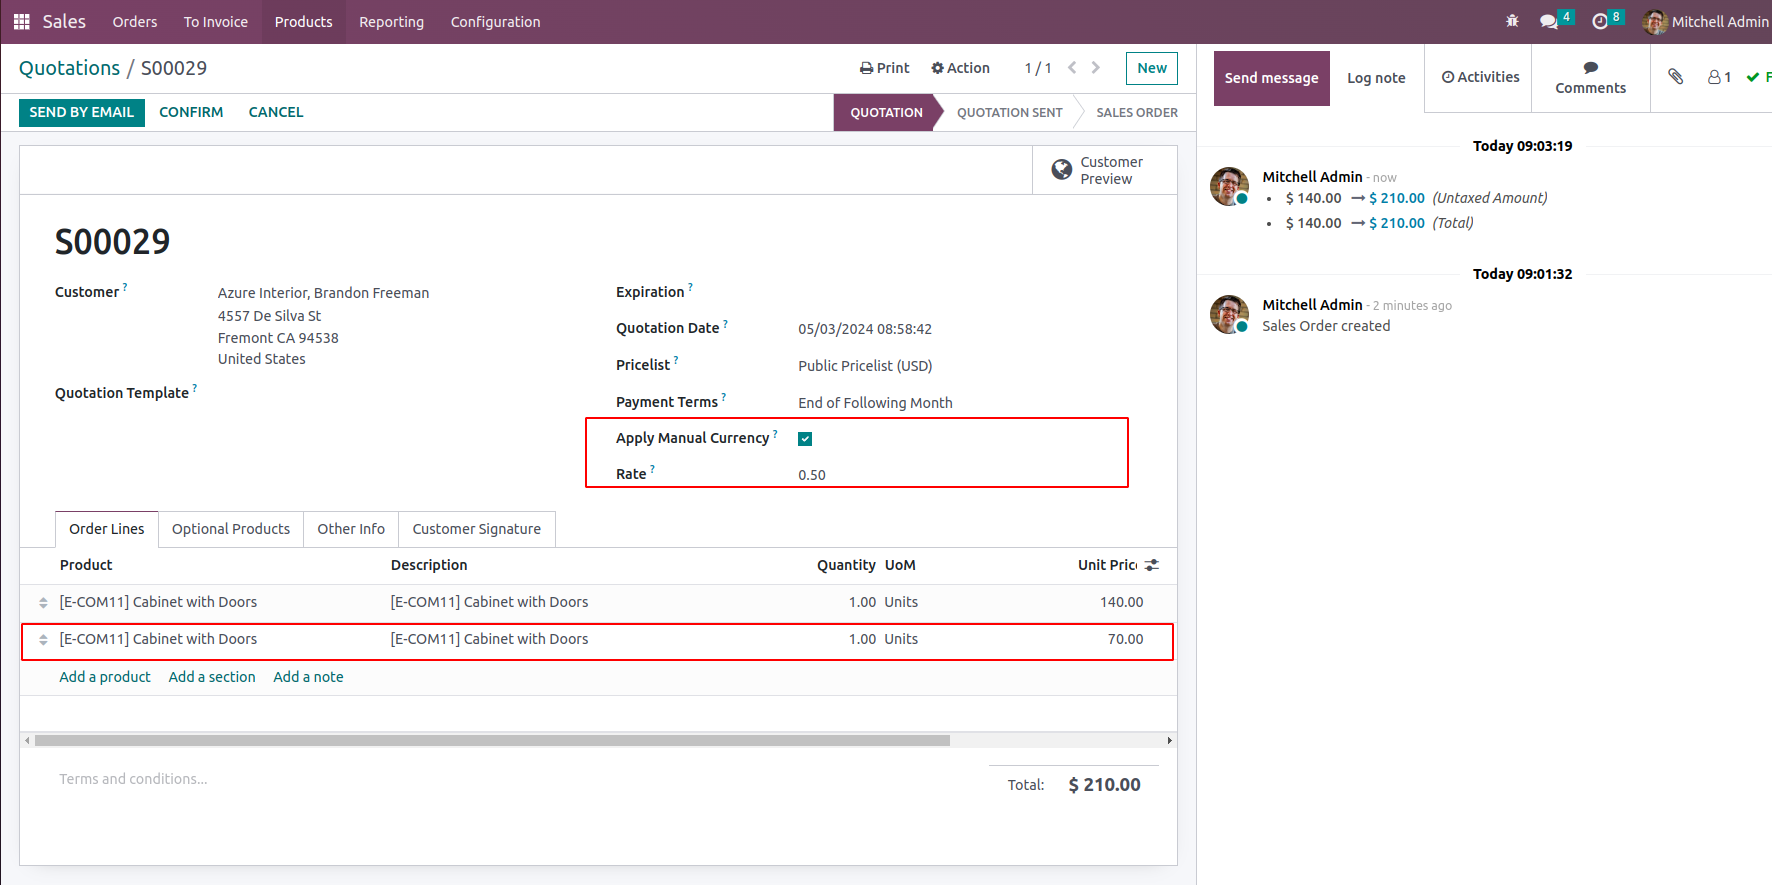
Task: Click Mitchell Admin avatar on Sales Order created message
Action: click(1229, 314)
